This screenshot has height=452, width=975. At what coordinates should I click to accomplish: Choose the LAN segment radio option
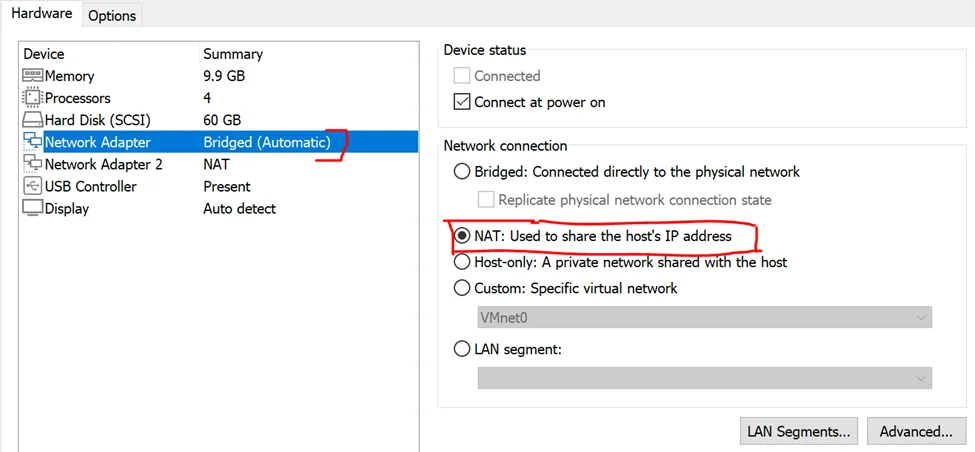pos(461,349)
